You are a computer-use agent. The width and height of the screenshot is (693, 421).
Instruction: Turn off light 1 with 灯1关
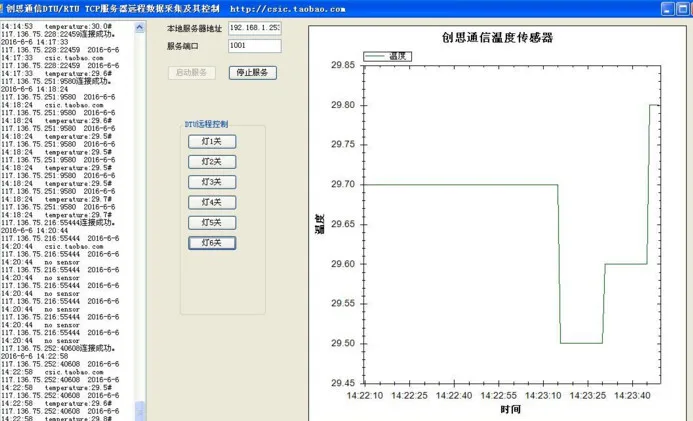[x=212, y=141]
